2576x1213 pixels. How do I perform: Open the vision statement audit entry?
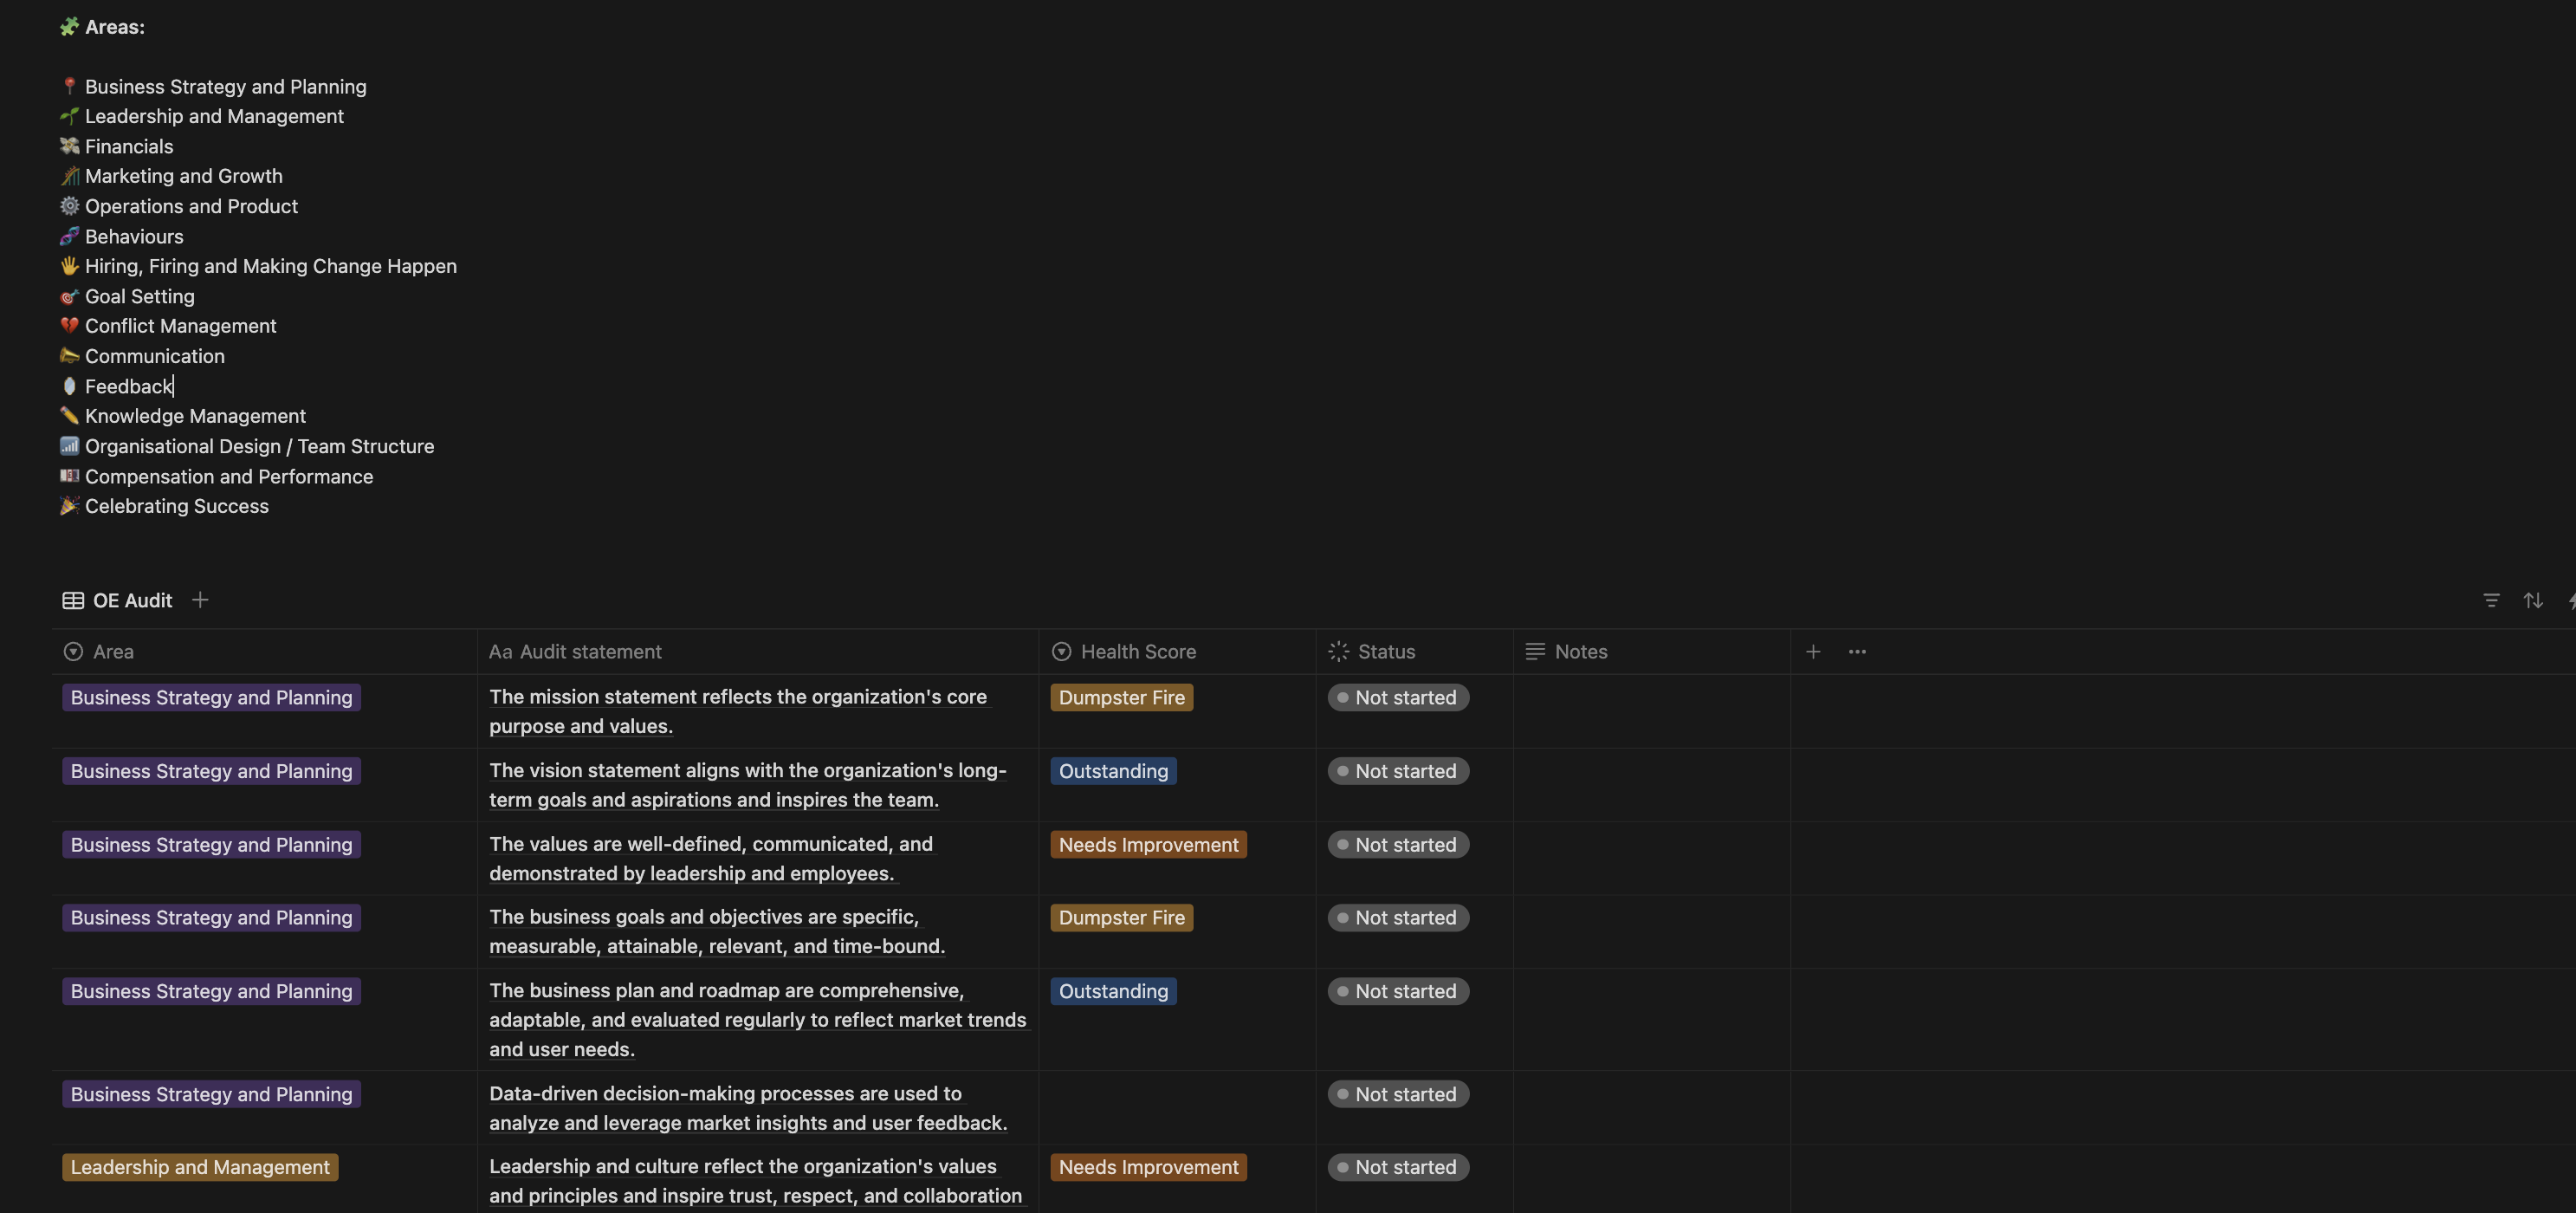(747, 771)
